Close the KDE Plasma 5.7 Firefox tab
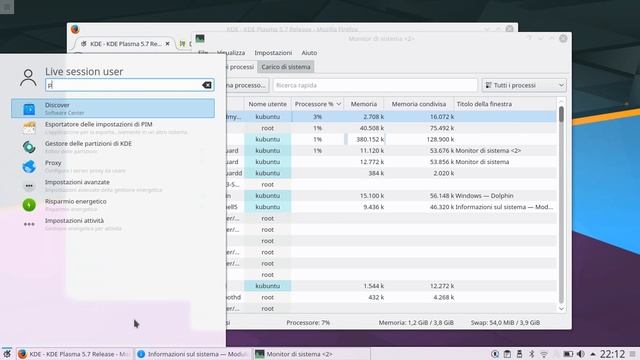This screenshot has height=360, width=640. click(167, 44)
